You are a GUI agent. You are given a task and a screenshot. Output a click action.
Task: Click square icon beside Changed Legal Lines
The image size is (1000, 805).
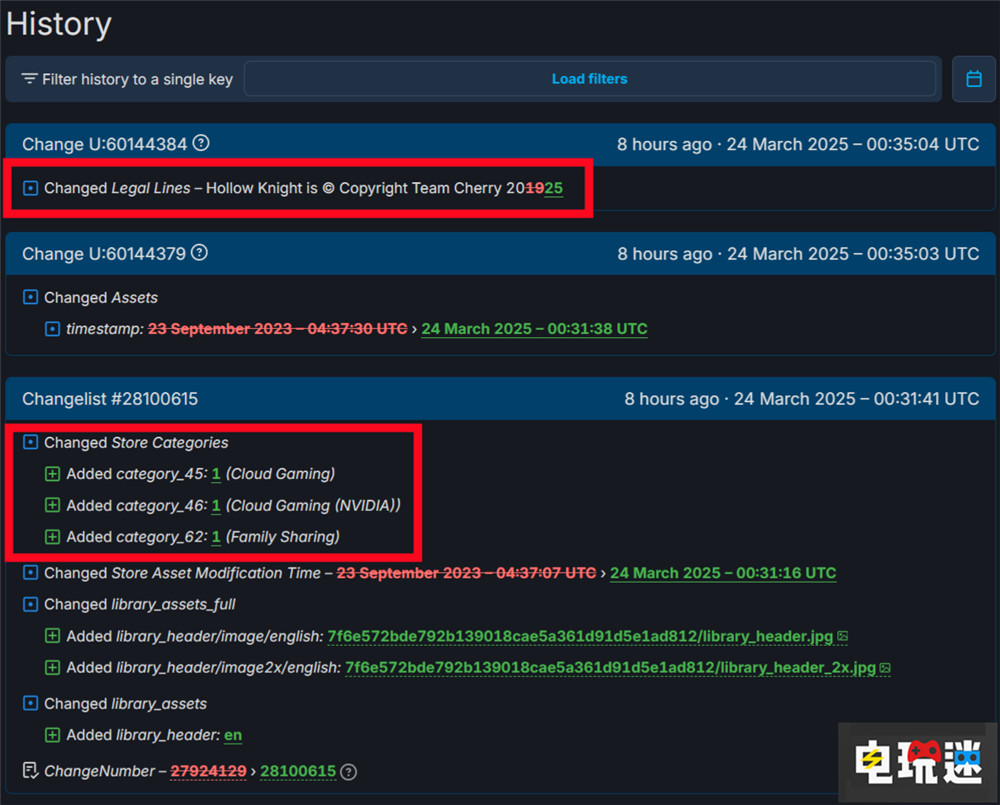click(30, 188)
